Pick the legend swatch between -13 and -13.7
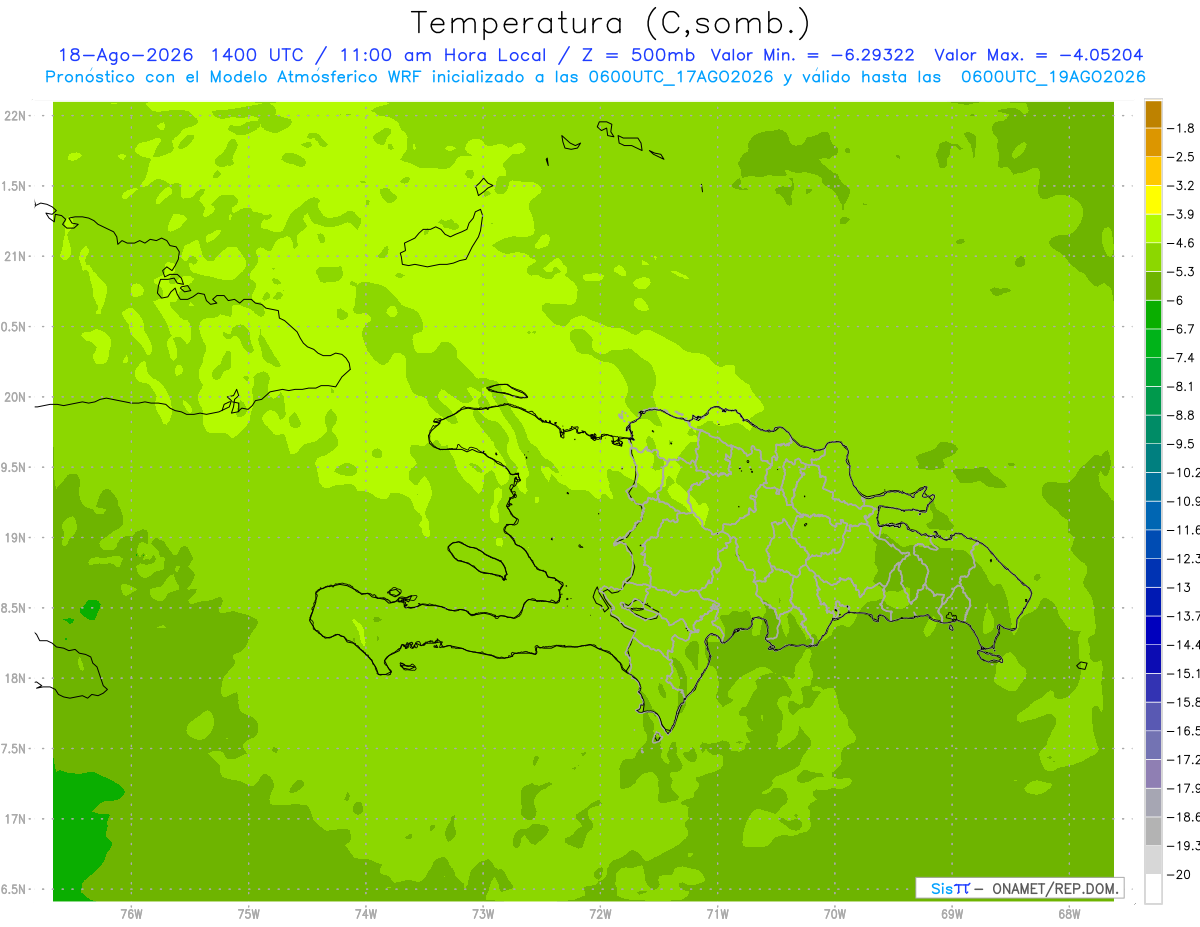The image size is (1200, 927). pyautogui.click(x=1153, y=602)
